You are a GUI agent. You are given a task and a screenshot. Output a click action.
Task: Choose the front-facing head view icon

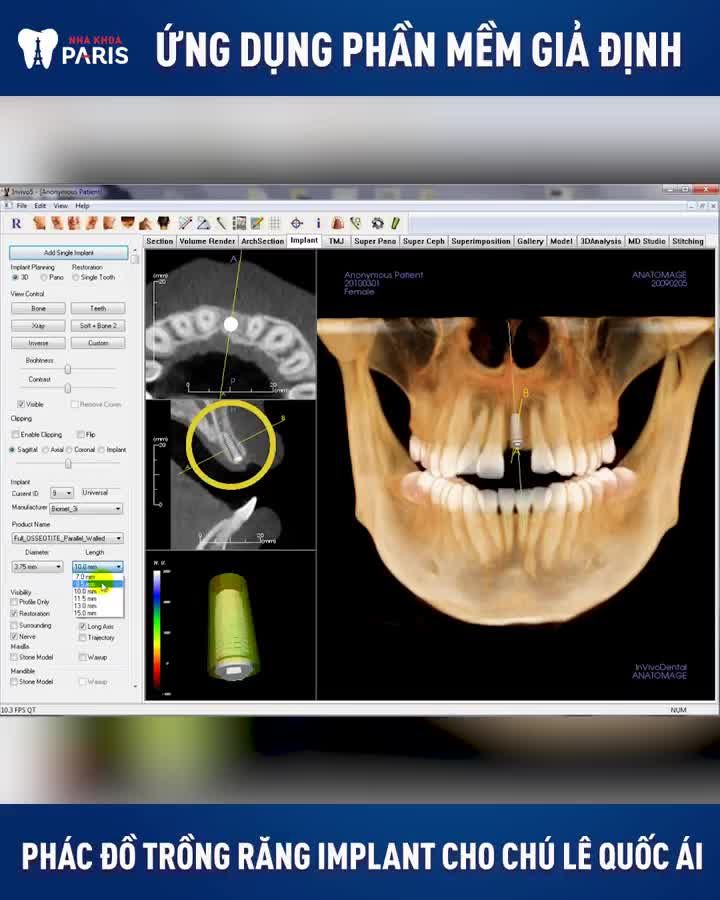point(75,223)
